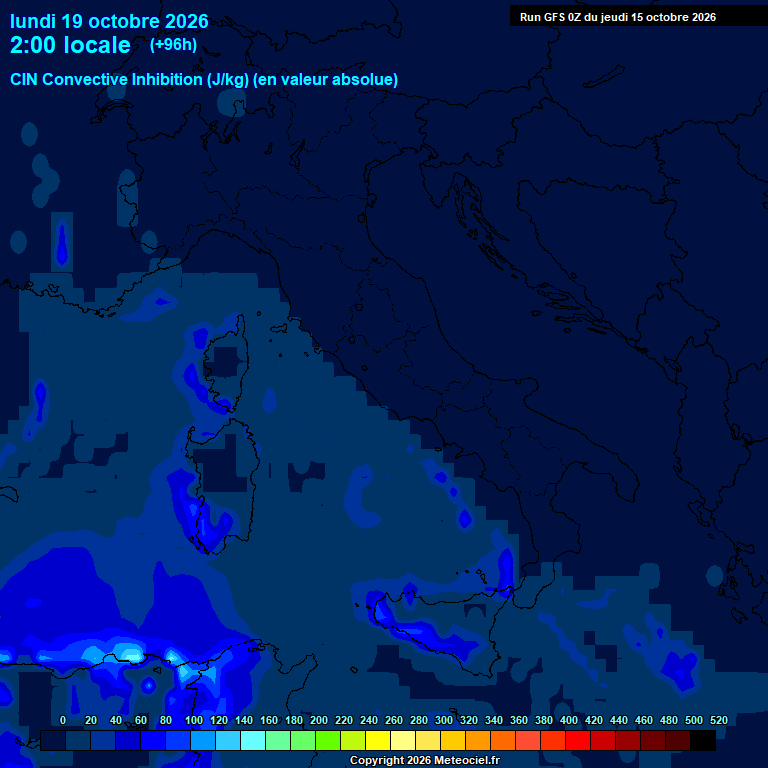Pick the orange swatch between 320 and 340

478,740
